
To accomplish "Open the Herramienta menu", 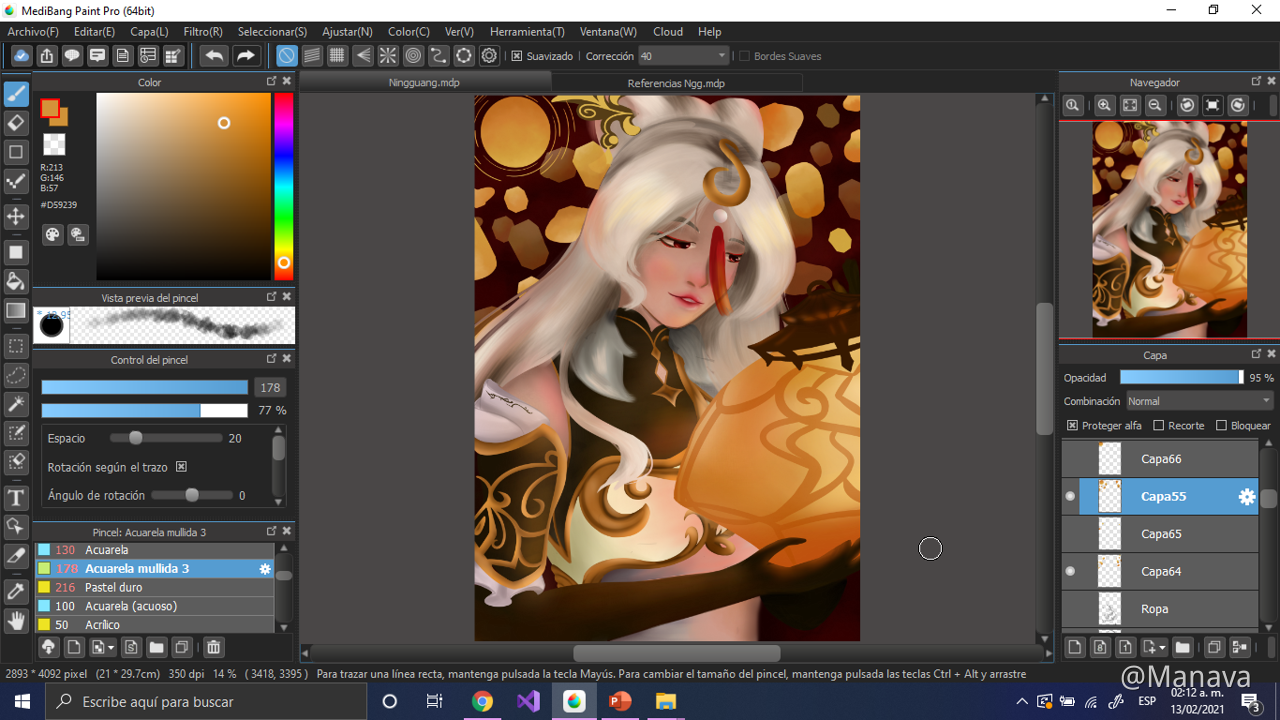I will (528, 32).
